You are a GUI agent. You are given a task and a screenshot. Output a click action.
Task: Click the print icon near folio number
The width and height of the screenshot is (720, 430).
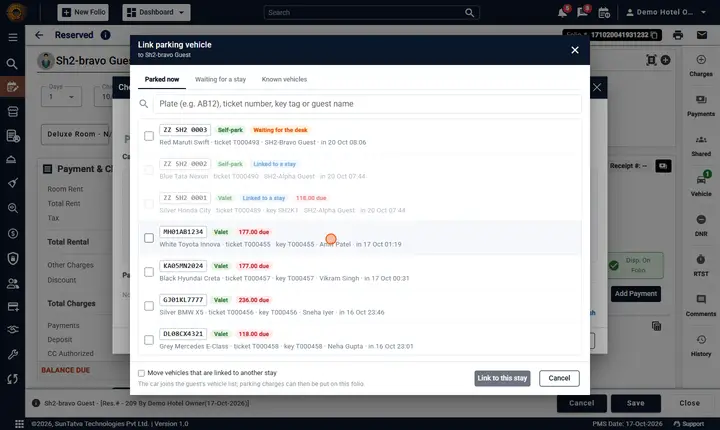tap(678, 35)
